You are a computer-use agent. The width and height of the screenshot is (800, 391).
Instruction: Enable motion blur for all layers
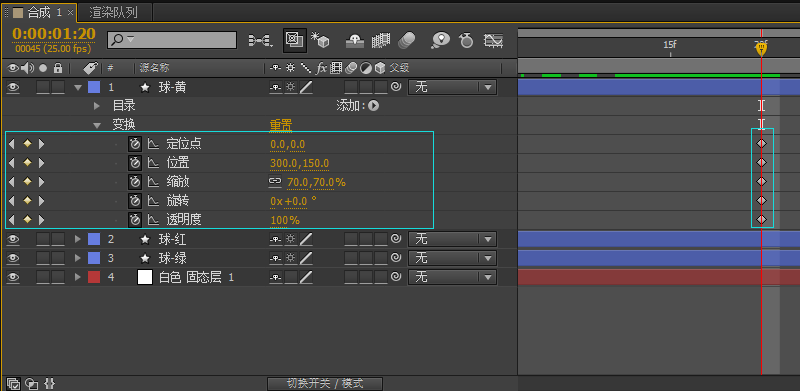click(x=406, y=40)
